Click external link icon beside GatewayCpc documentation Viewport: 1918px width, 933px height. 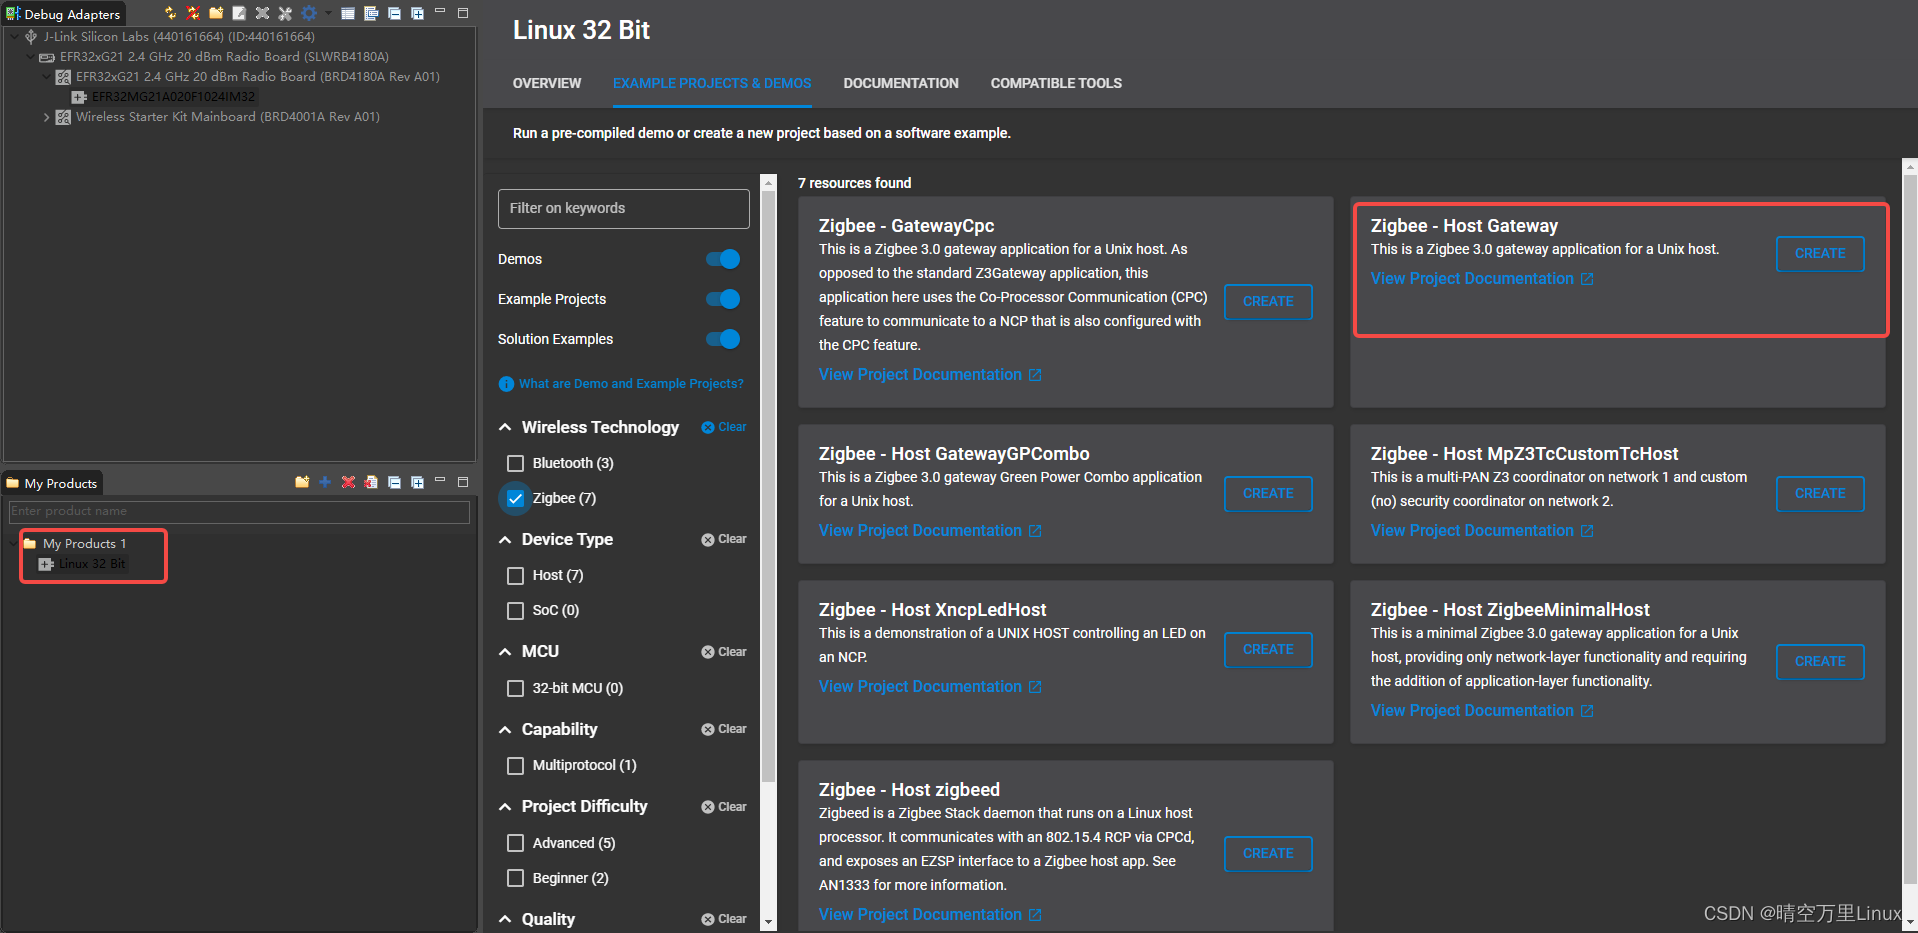click(1035, 375)
